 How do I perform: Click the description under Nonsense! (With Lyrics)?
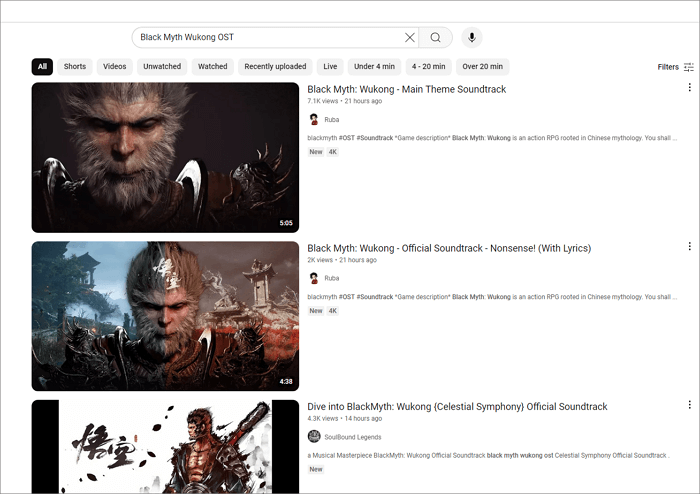[492, 297]
